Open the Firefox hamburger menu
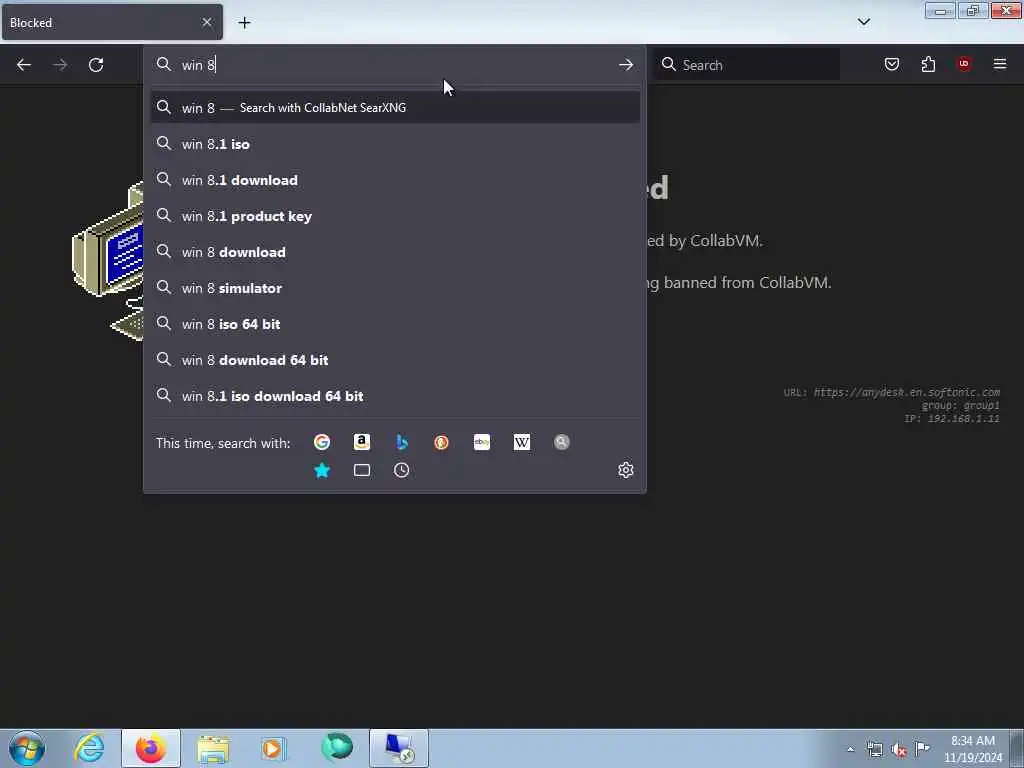 [x=1000, y=64]
